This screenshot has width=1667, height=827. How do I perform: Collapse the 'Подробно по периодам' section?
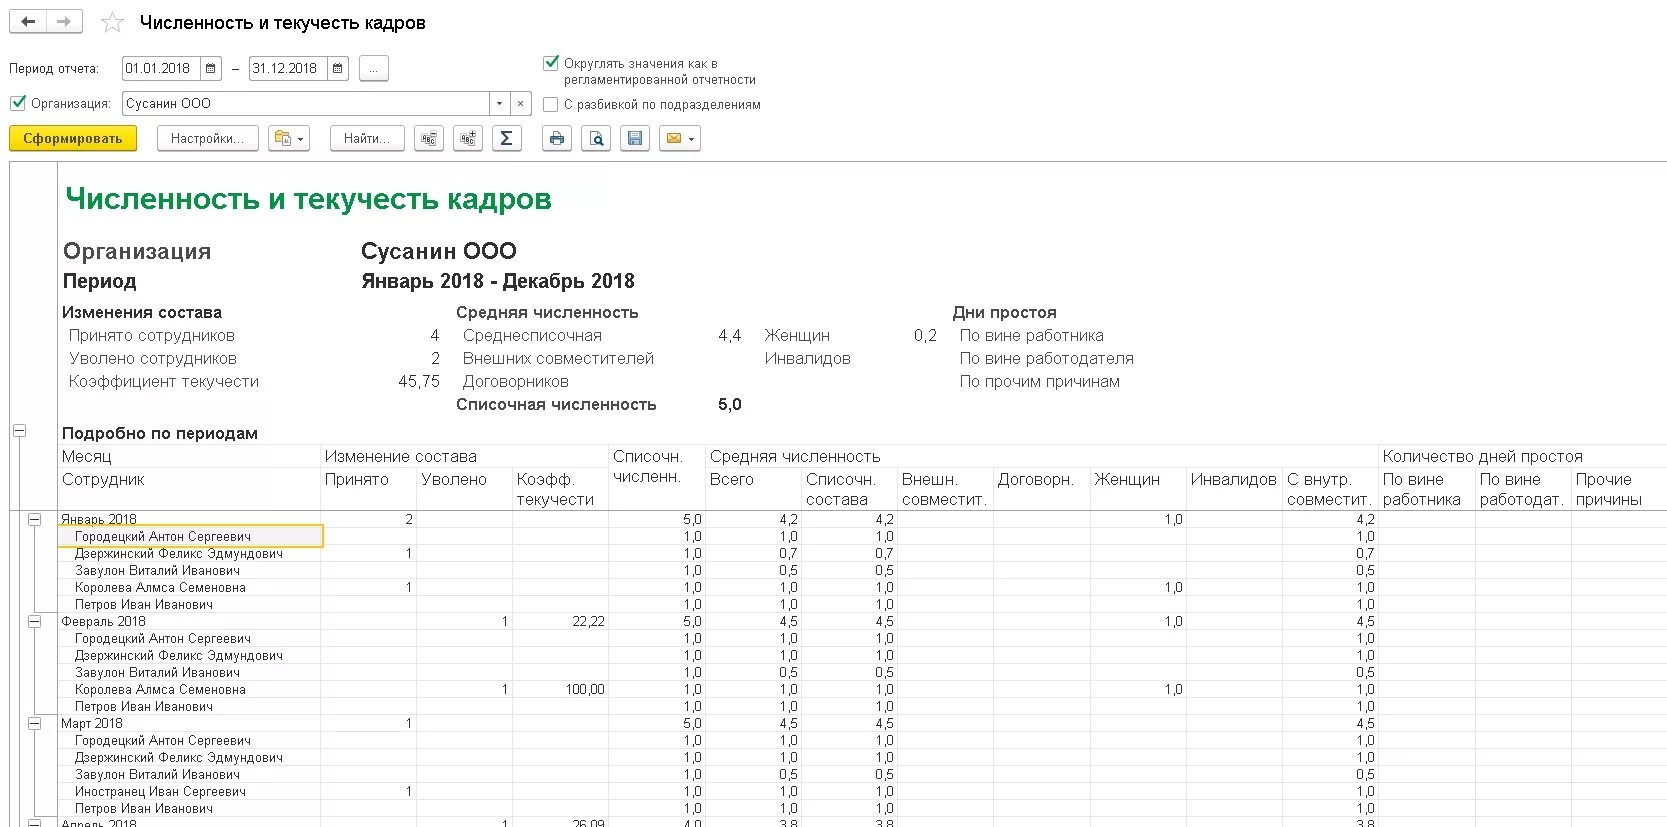click(18, 431)
